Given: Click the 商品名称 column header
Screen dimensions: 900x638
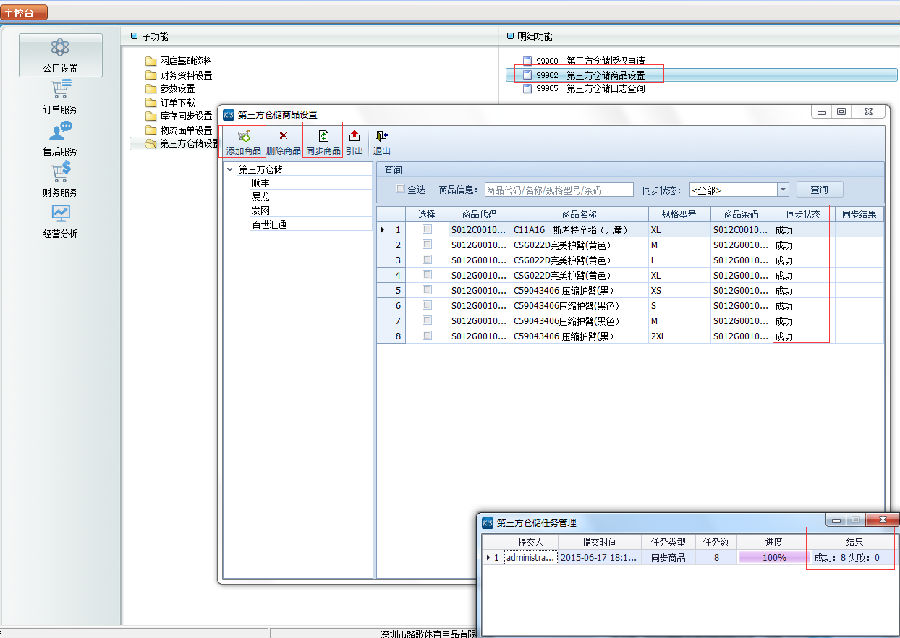Looking at the screenshot, I should 579,214.
